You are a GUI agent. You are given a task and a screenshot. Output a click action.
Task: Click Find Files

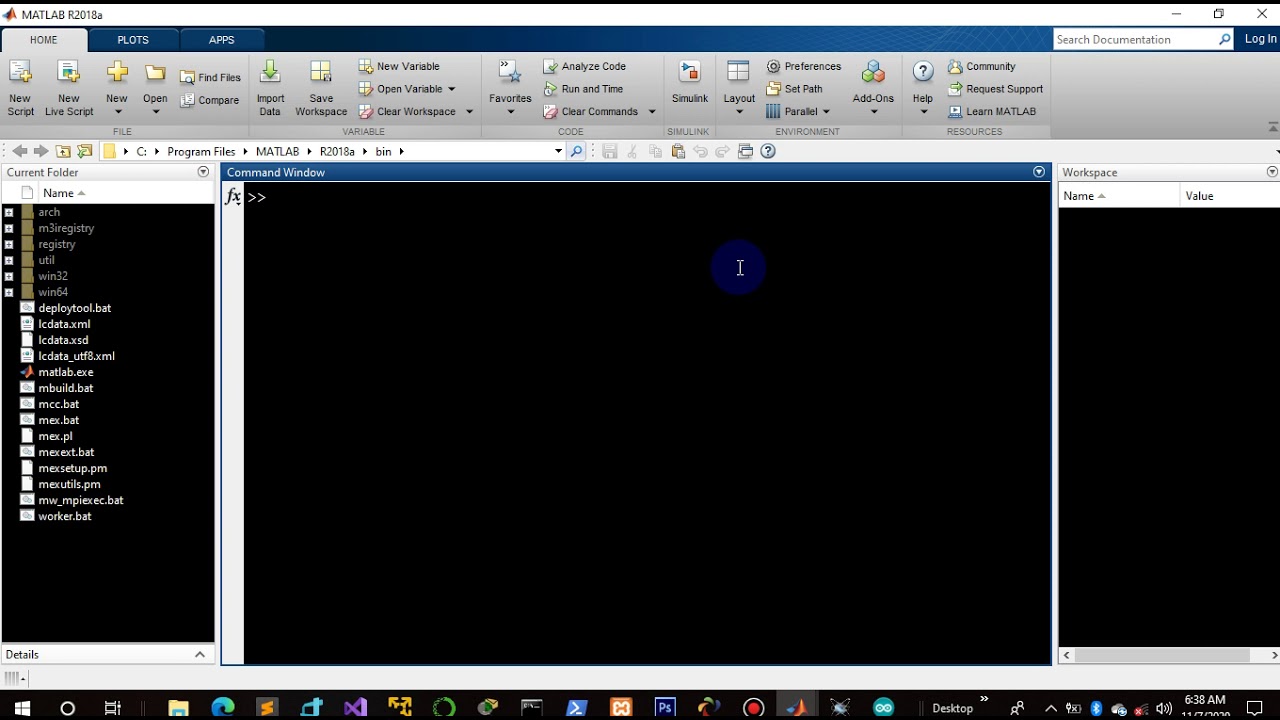(x=210, y=77)
